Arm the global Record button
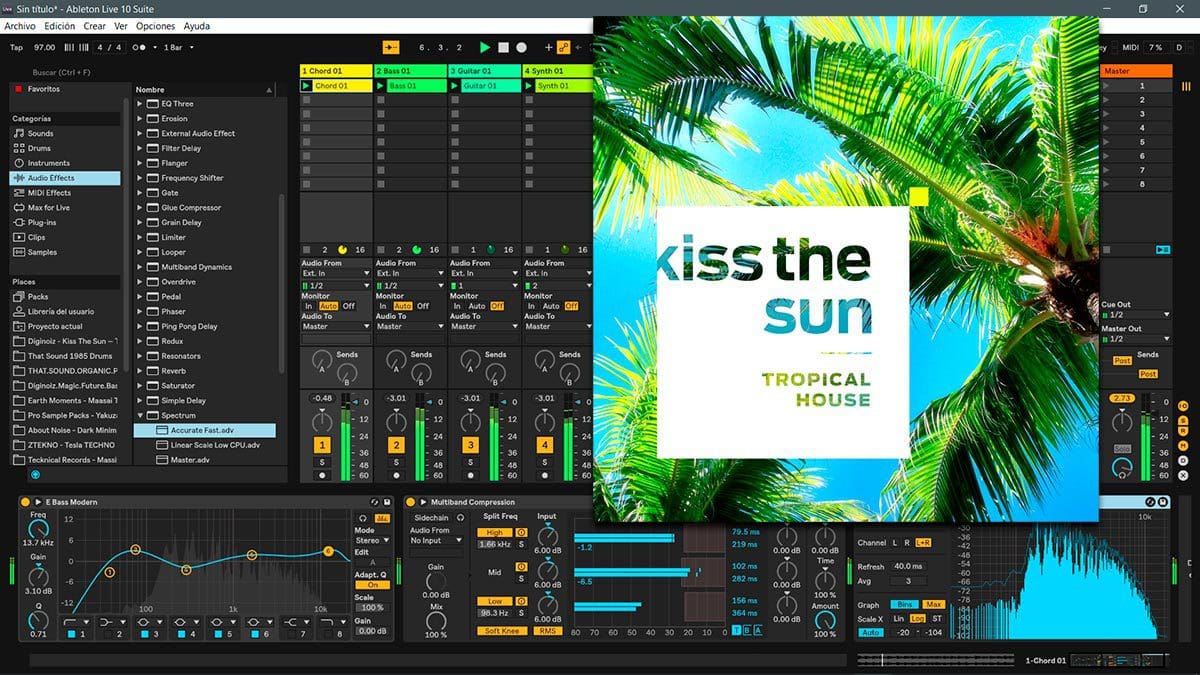Screen dimensions: 1200x675 (x=521, y=47)
